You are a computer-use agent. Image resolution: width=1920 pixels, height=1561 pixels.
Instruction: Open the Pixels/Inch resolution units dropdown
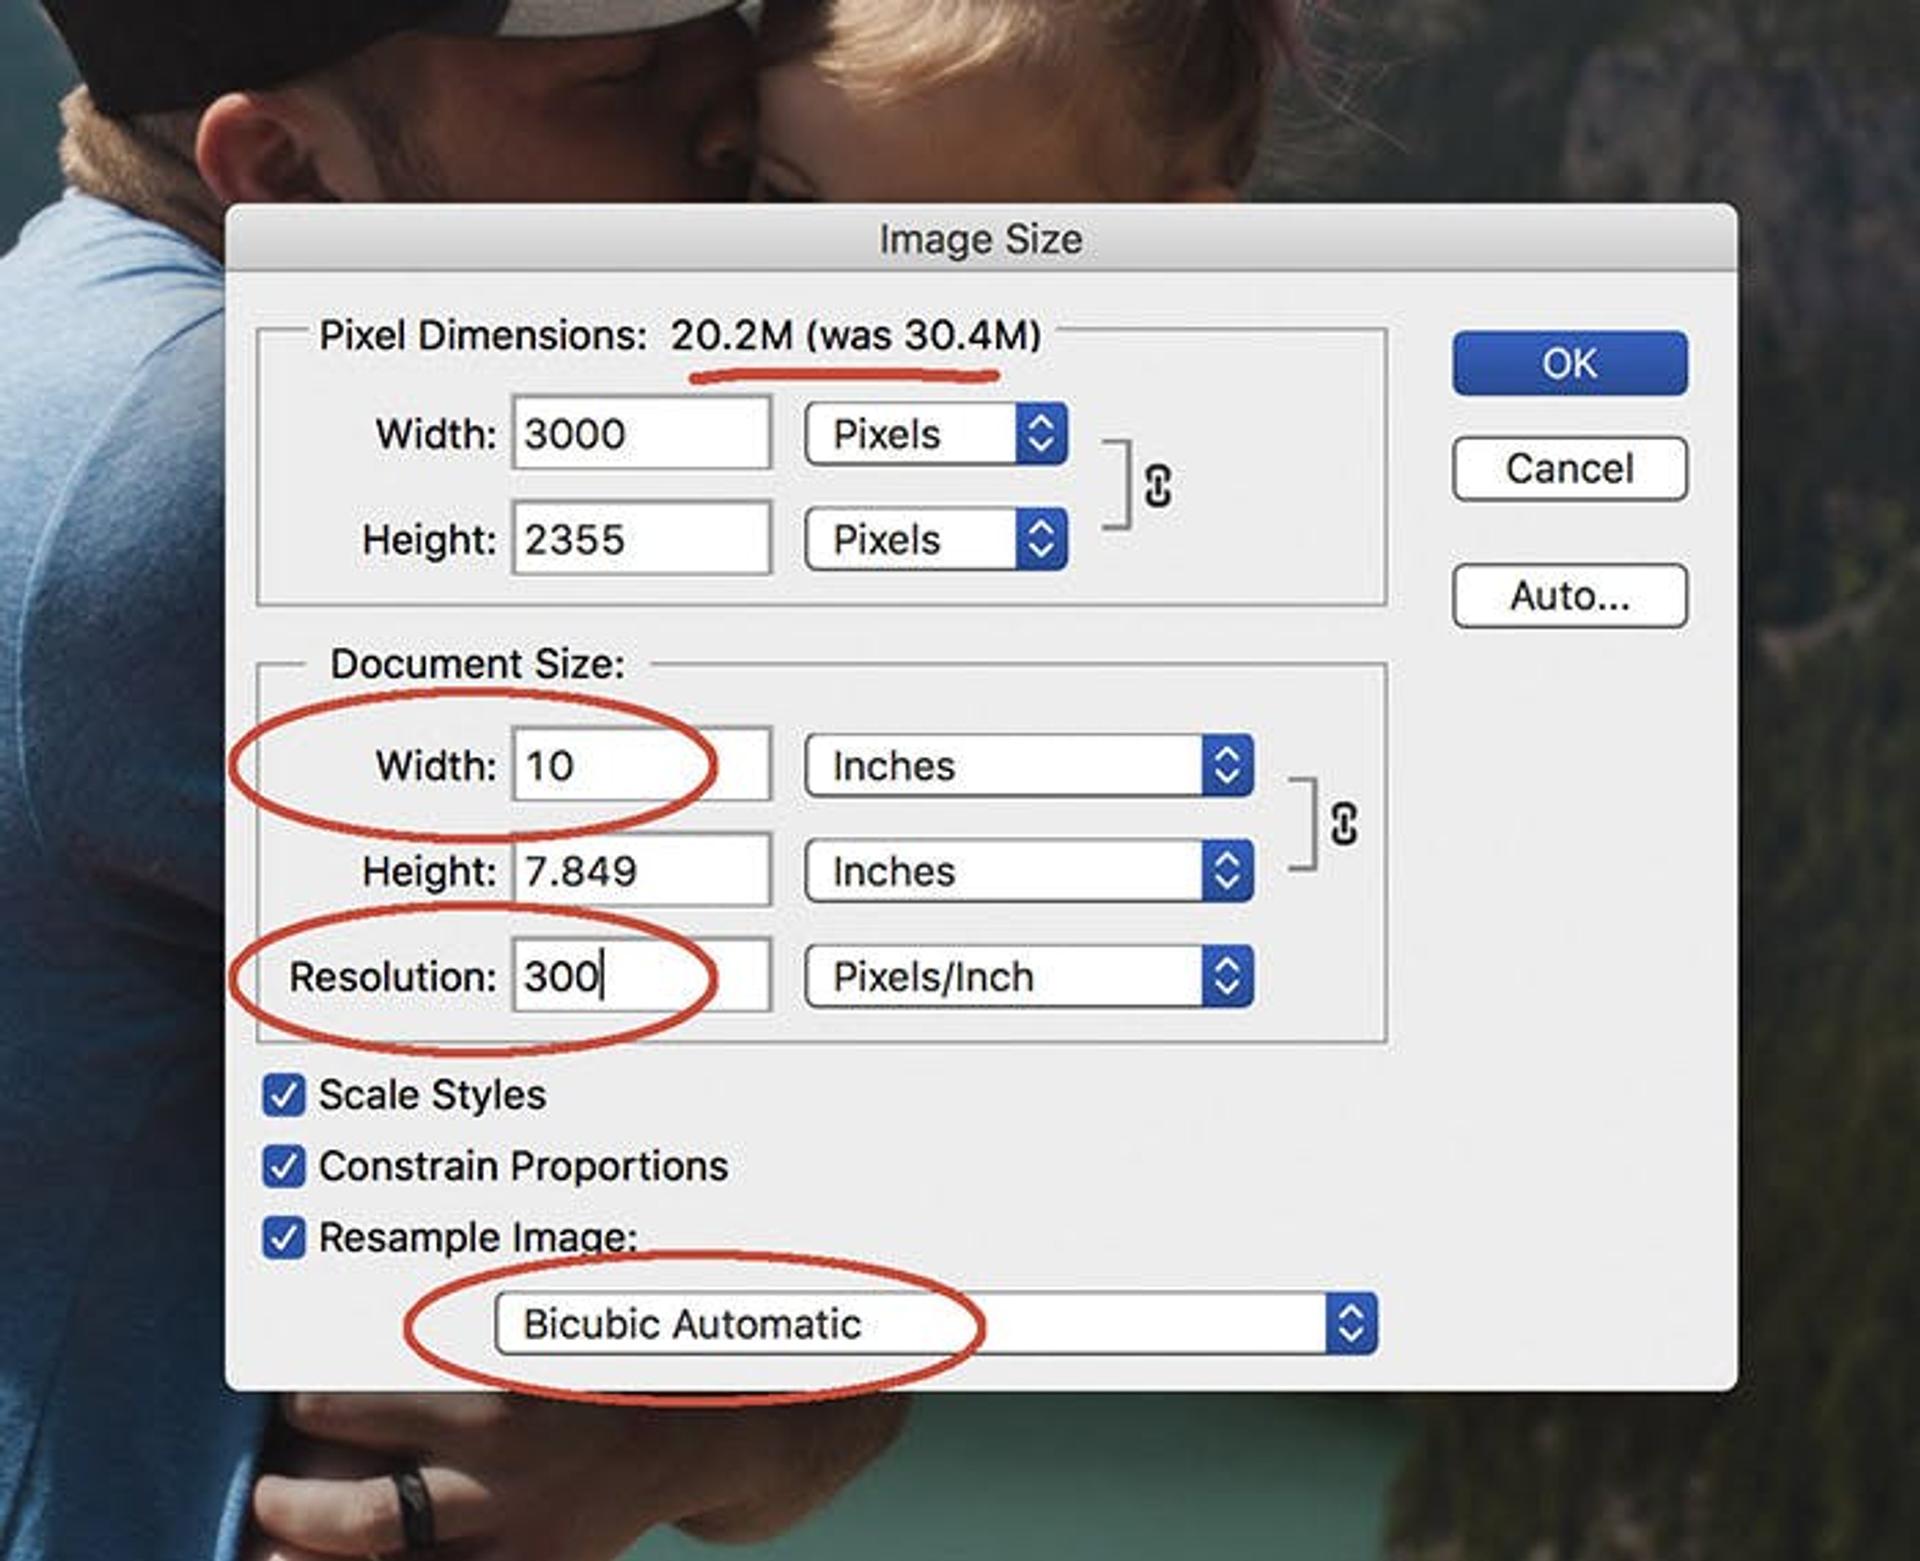point(1028,977)
